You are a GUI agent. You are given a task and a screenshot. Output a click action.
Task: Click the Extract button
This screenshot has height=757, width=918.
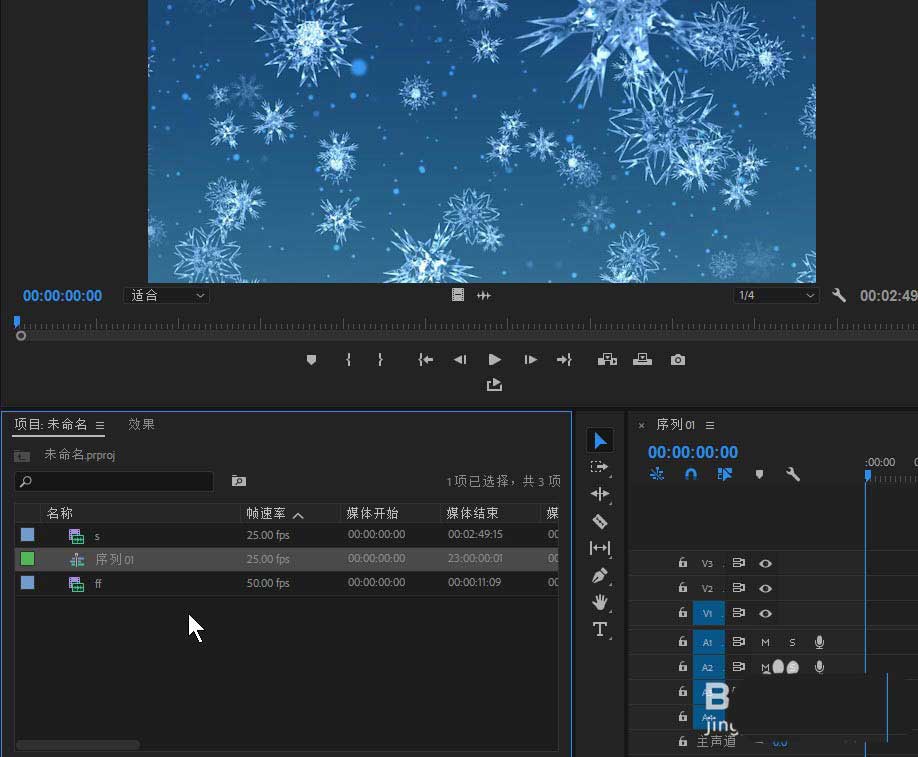click(x=642, y=359)
